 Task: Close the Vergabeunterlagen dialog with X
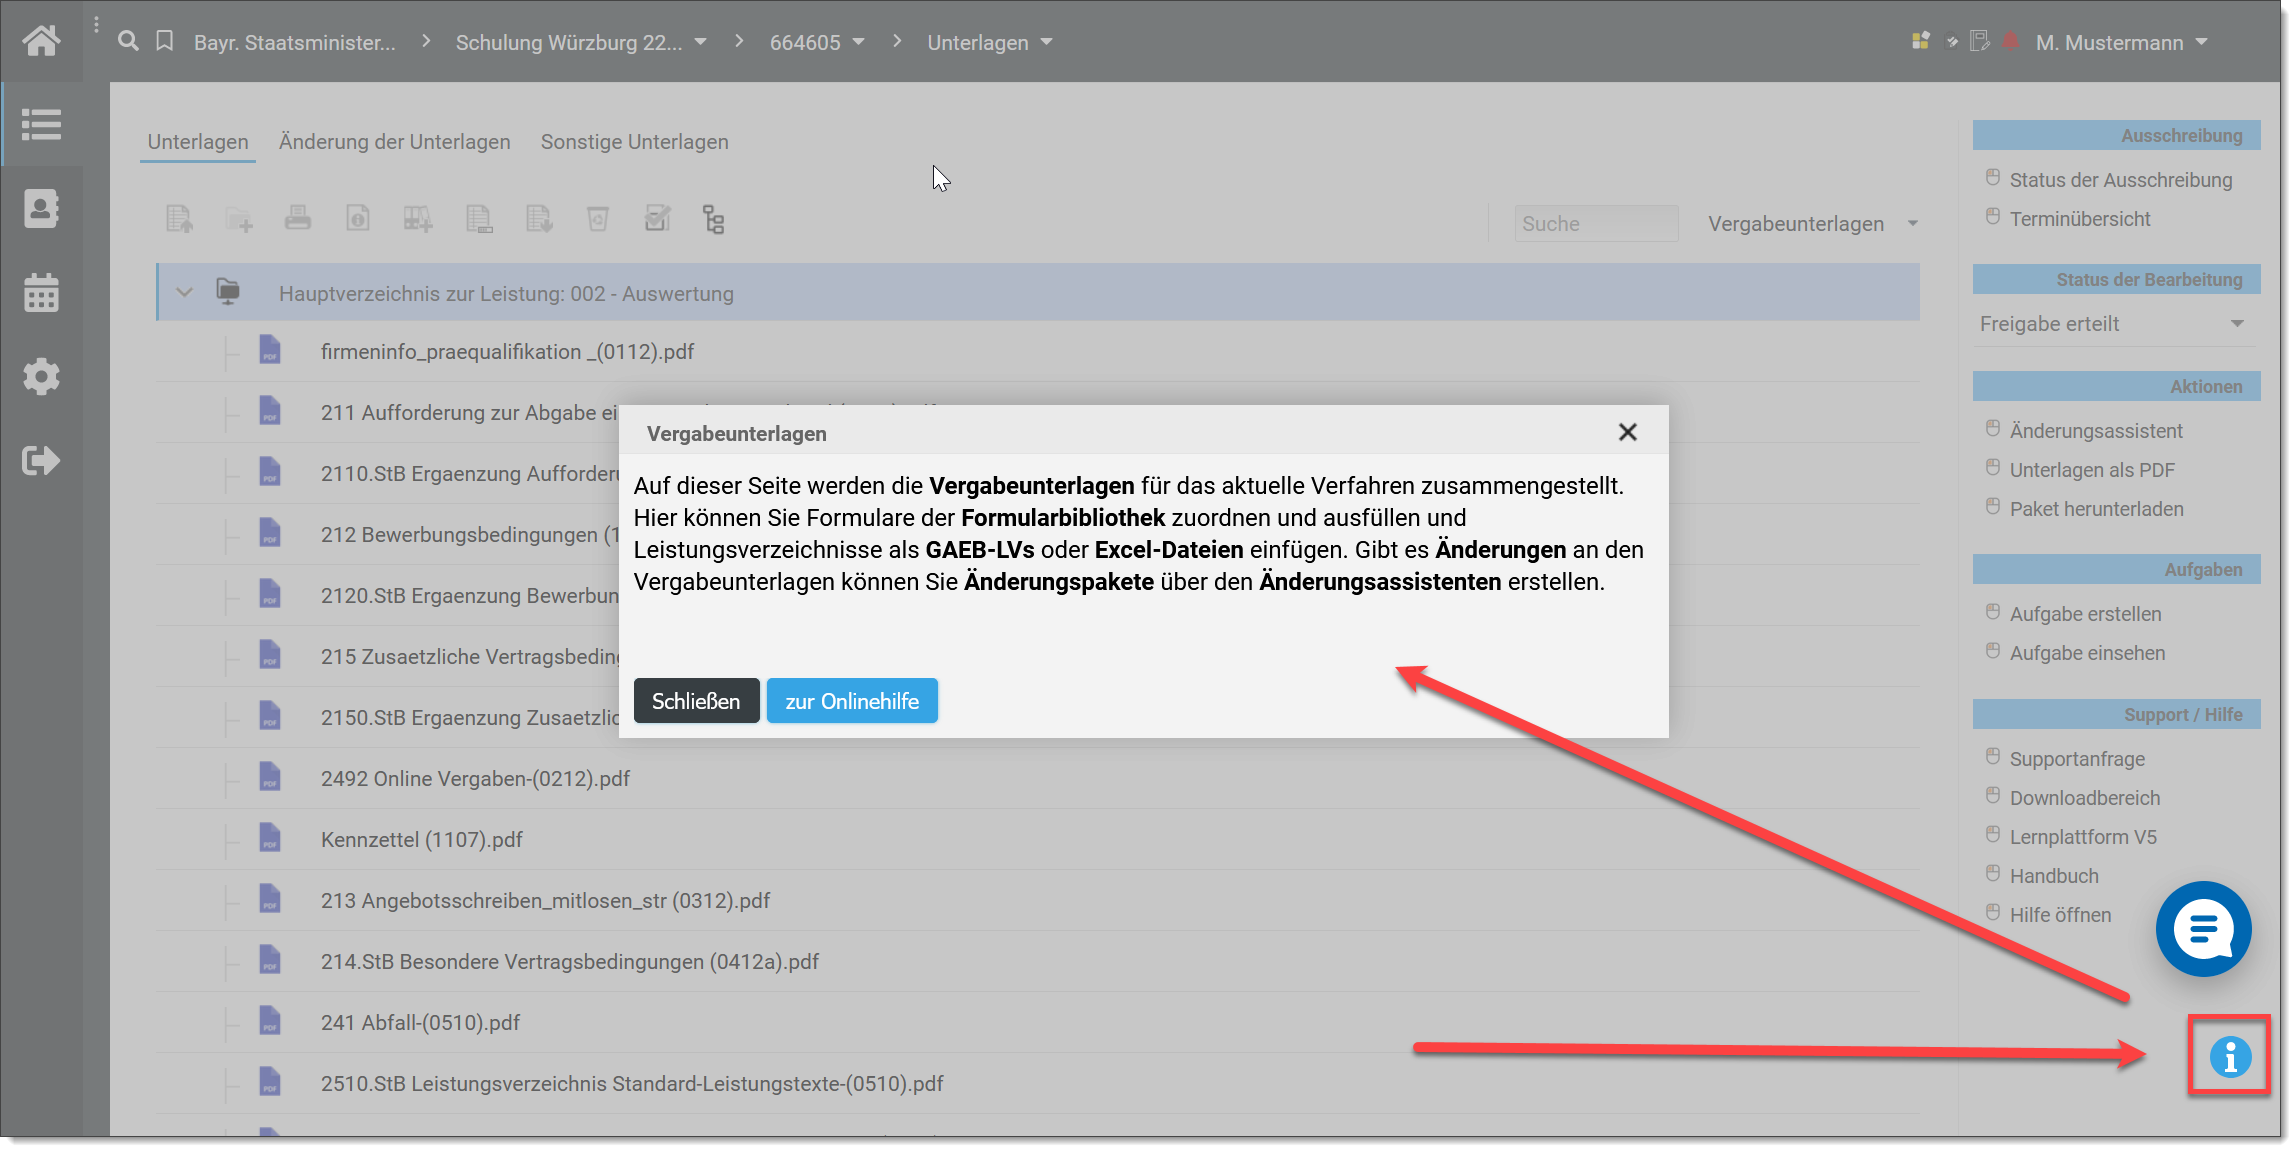pos(1628,432)
